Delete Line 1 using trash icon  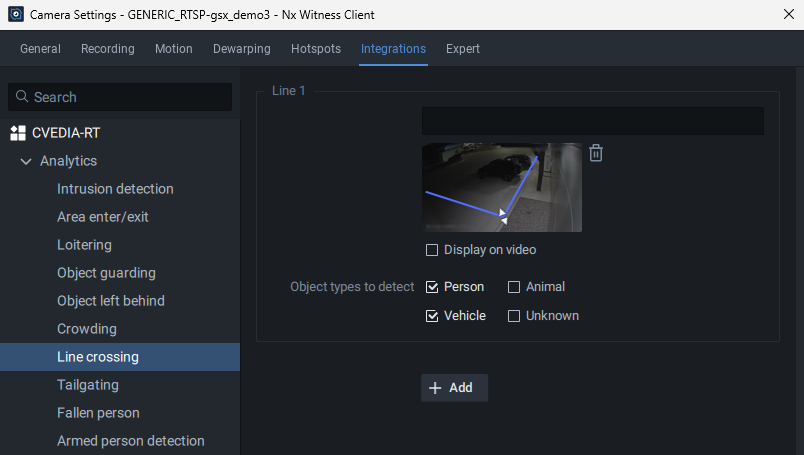click(x=596, y=153)
